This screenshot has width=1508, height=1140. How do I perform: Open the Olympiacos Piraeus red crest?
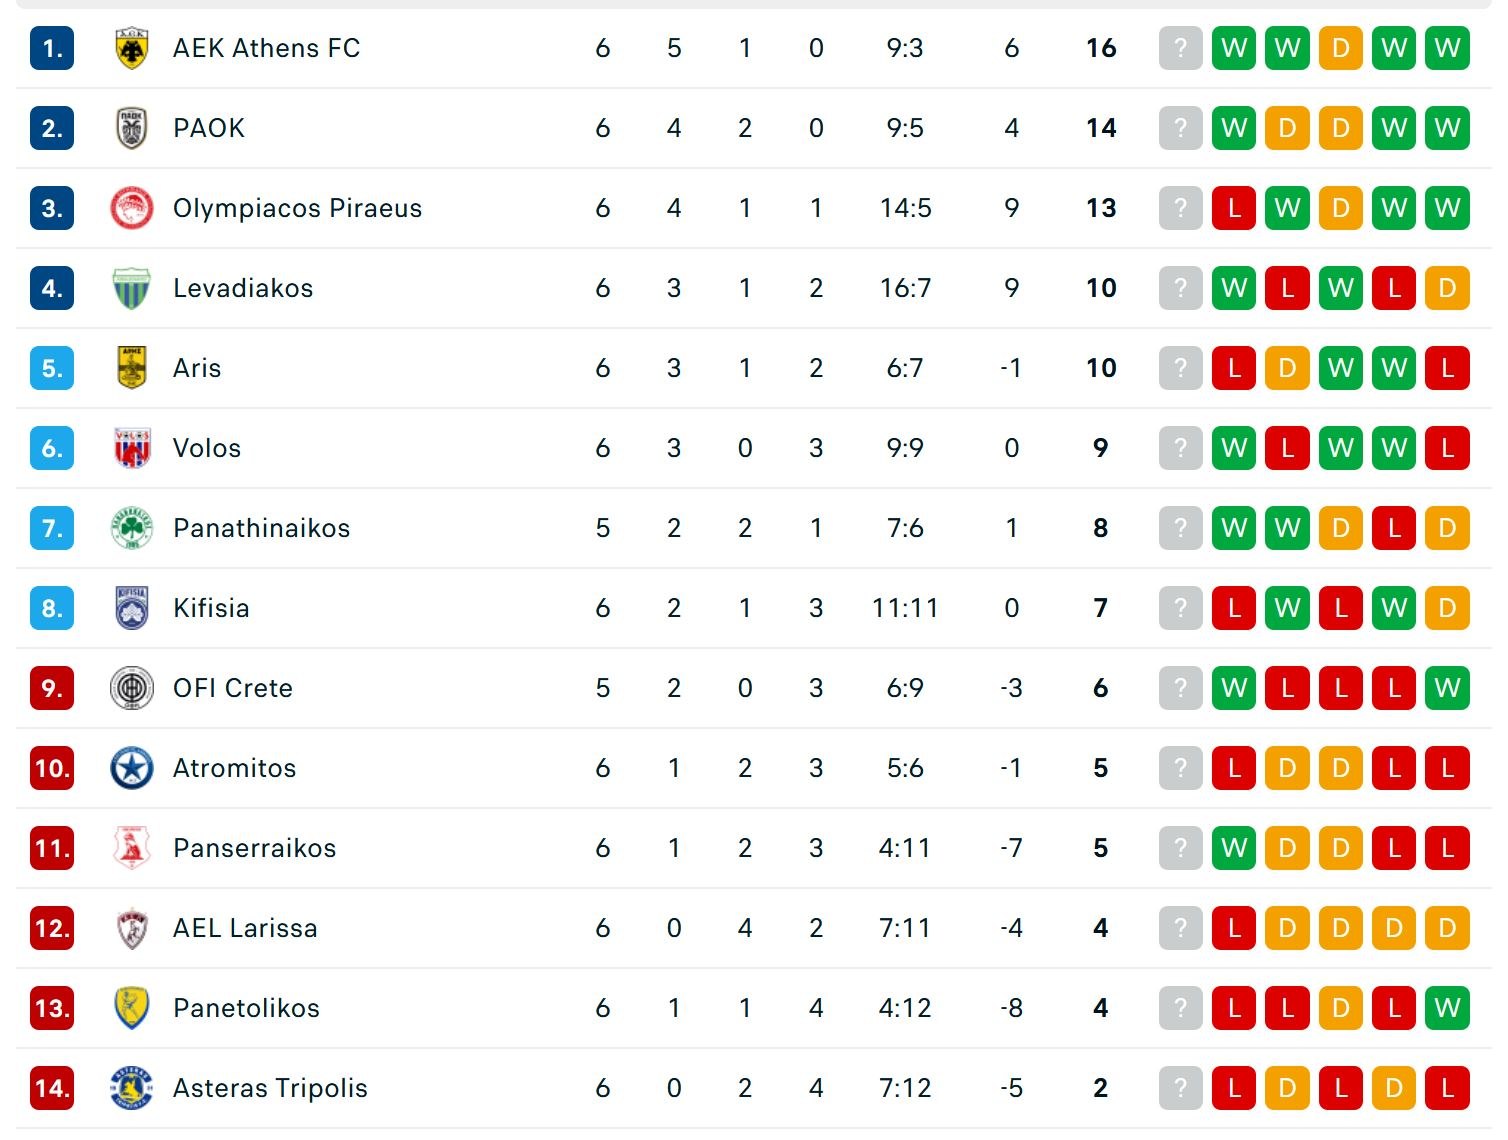click(131, 208)
